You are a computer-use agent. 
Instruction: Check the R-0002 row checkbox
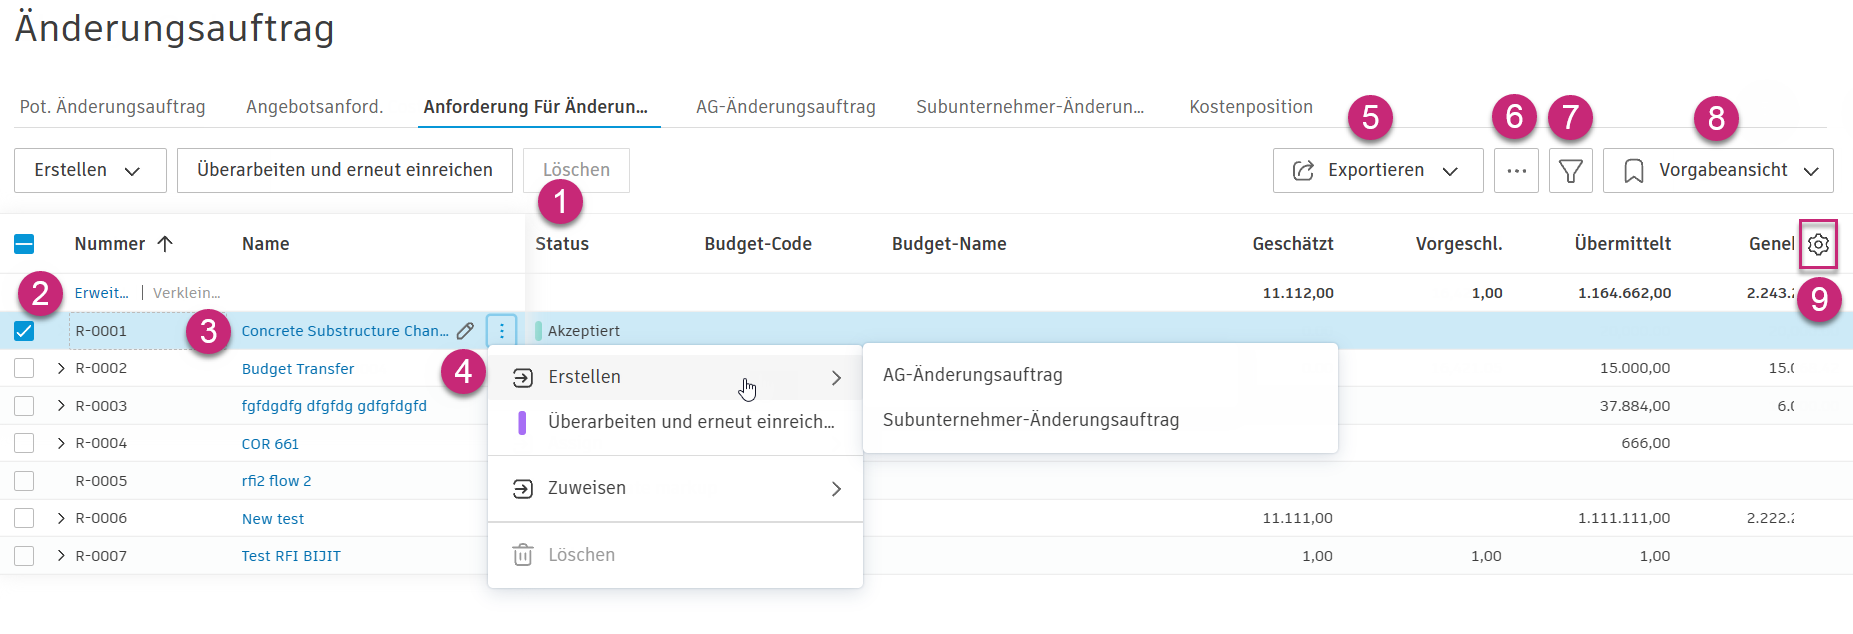pyautogui.click(x=24, y=368)
